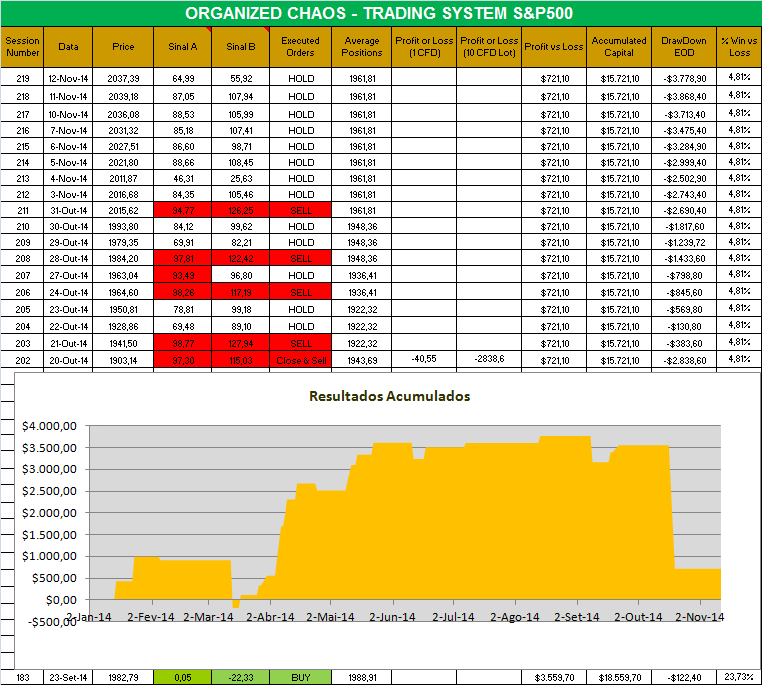Select red Sinal B cell 127,94
Screen dimensions: 762x685
241,343
